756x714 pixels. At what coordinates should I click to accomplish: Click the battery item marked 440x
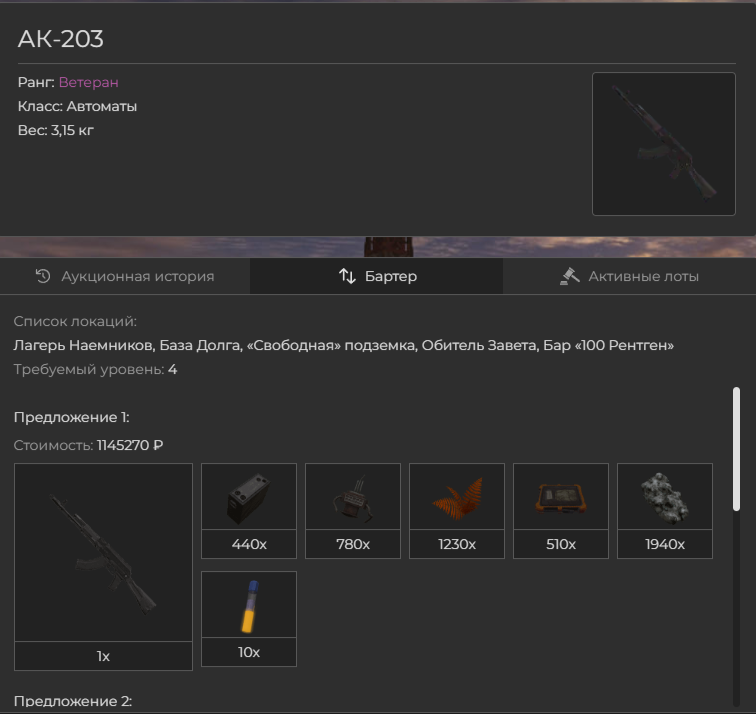click(x=249, y=511)
